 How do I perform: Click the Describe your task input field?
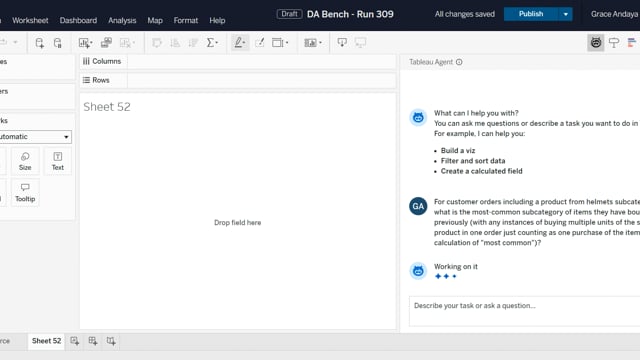[524, 311]
